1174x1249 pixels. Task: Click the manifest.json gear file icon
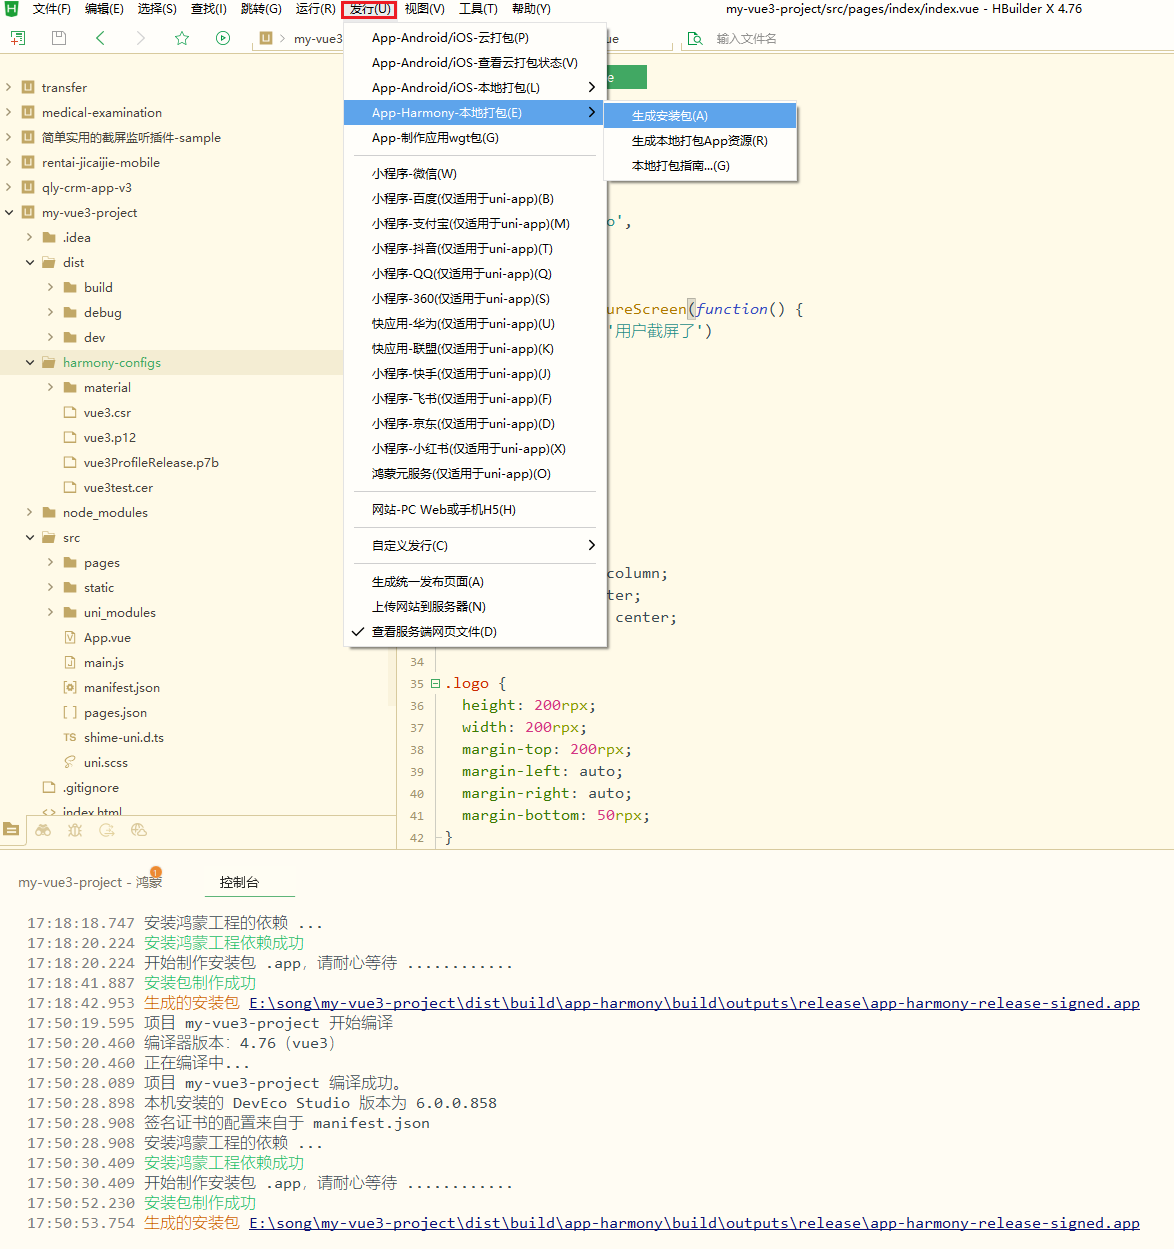(70, 687)
